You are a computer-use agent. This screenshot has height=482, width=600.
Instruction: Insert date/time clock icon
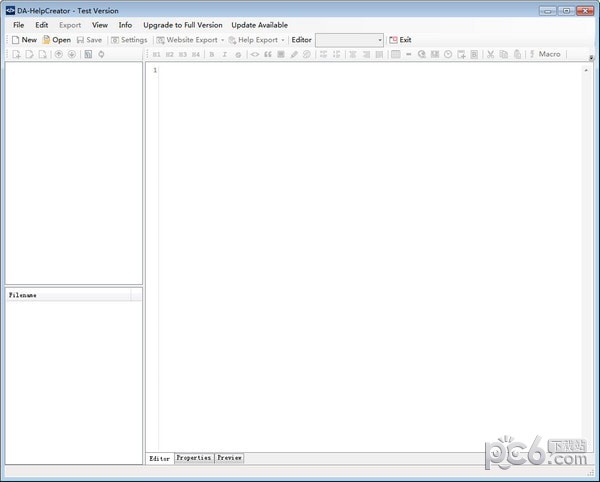pyautogui.click(x=448, y=54)
